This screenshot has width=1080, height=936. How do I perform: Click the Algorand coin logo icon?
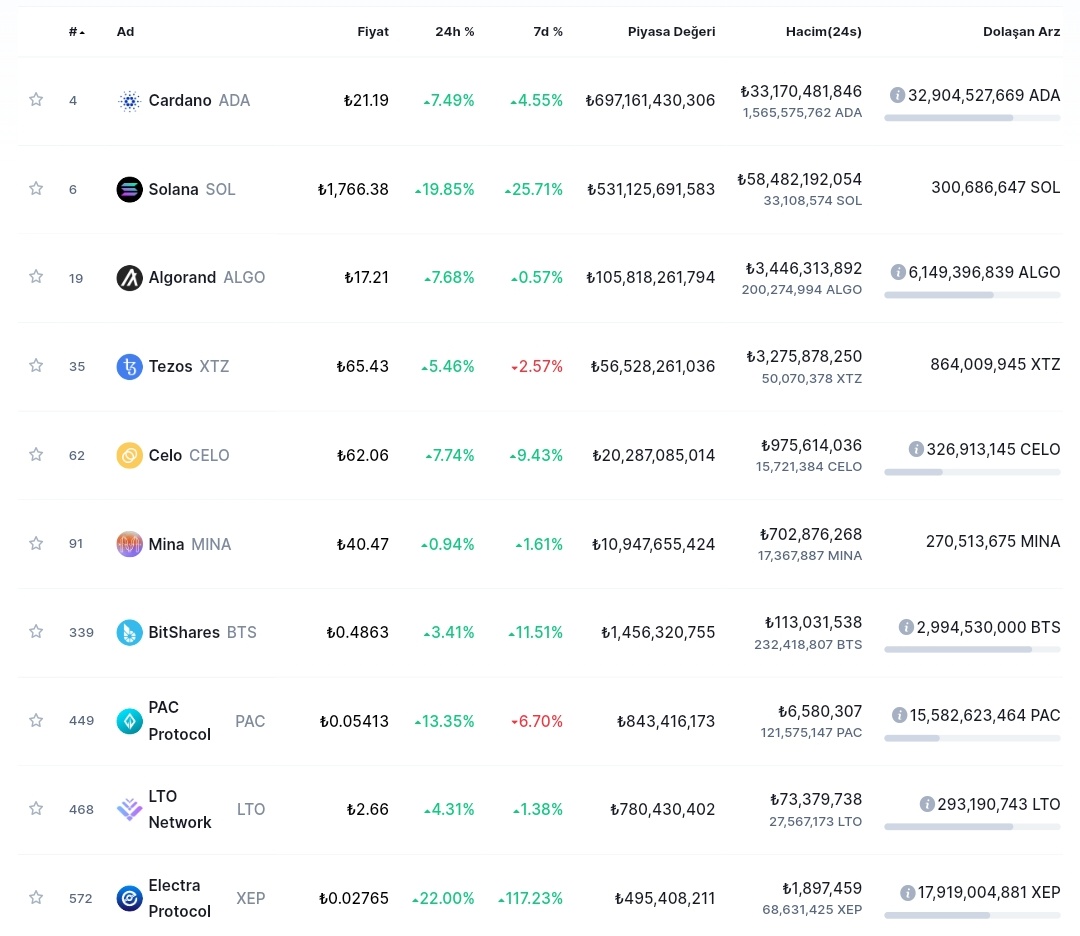point(129,278)
